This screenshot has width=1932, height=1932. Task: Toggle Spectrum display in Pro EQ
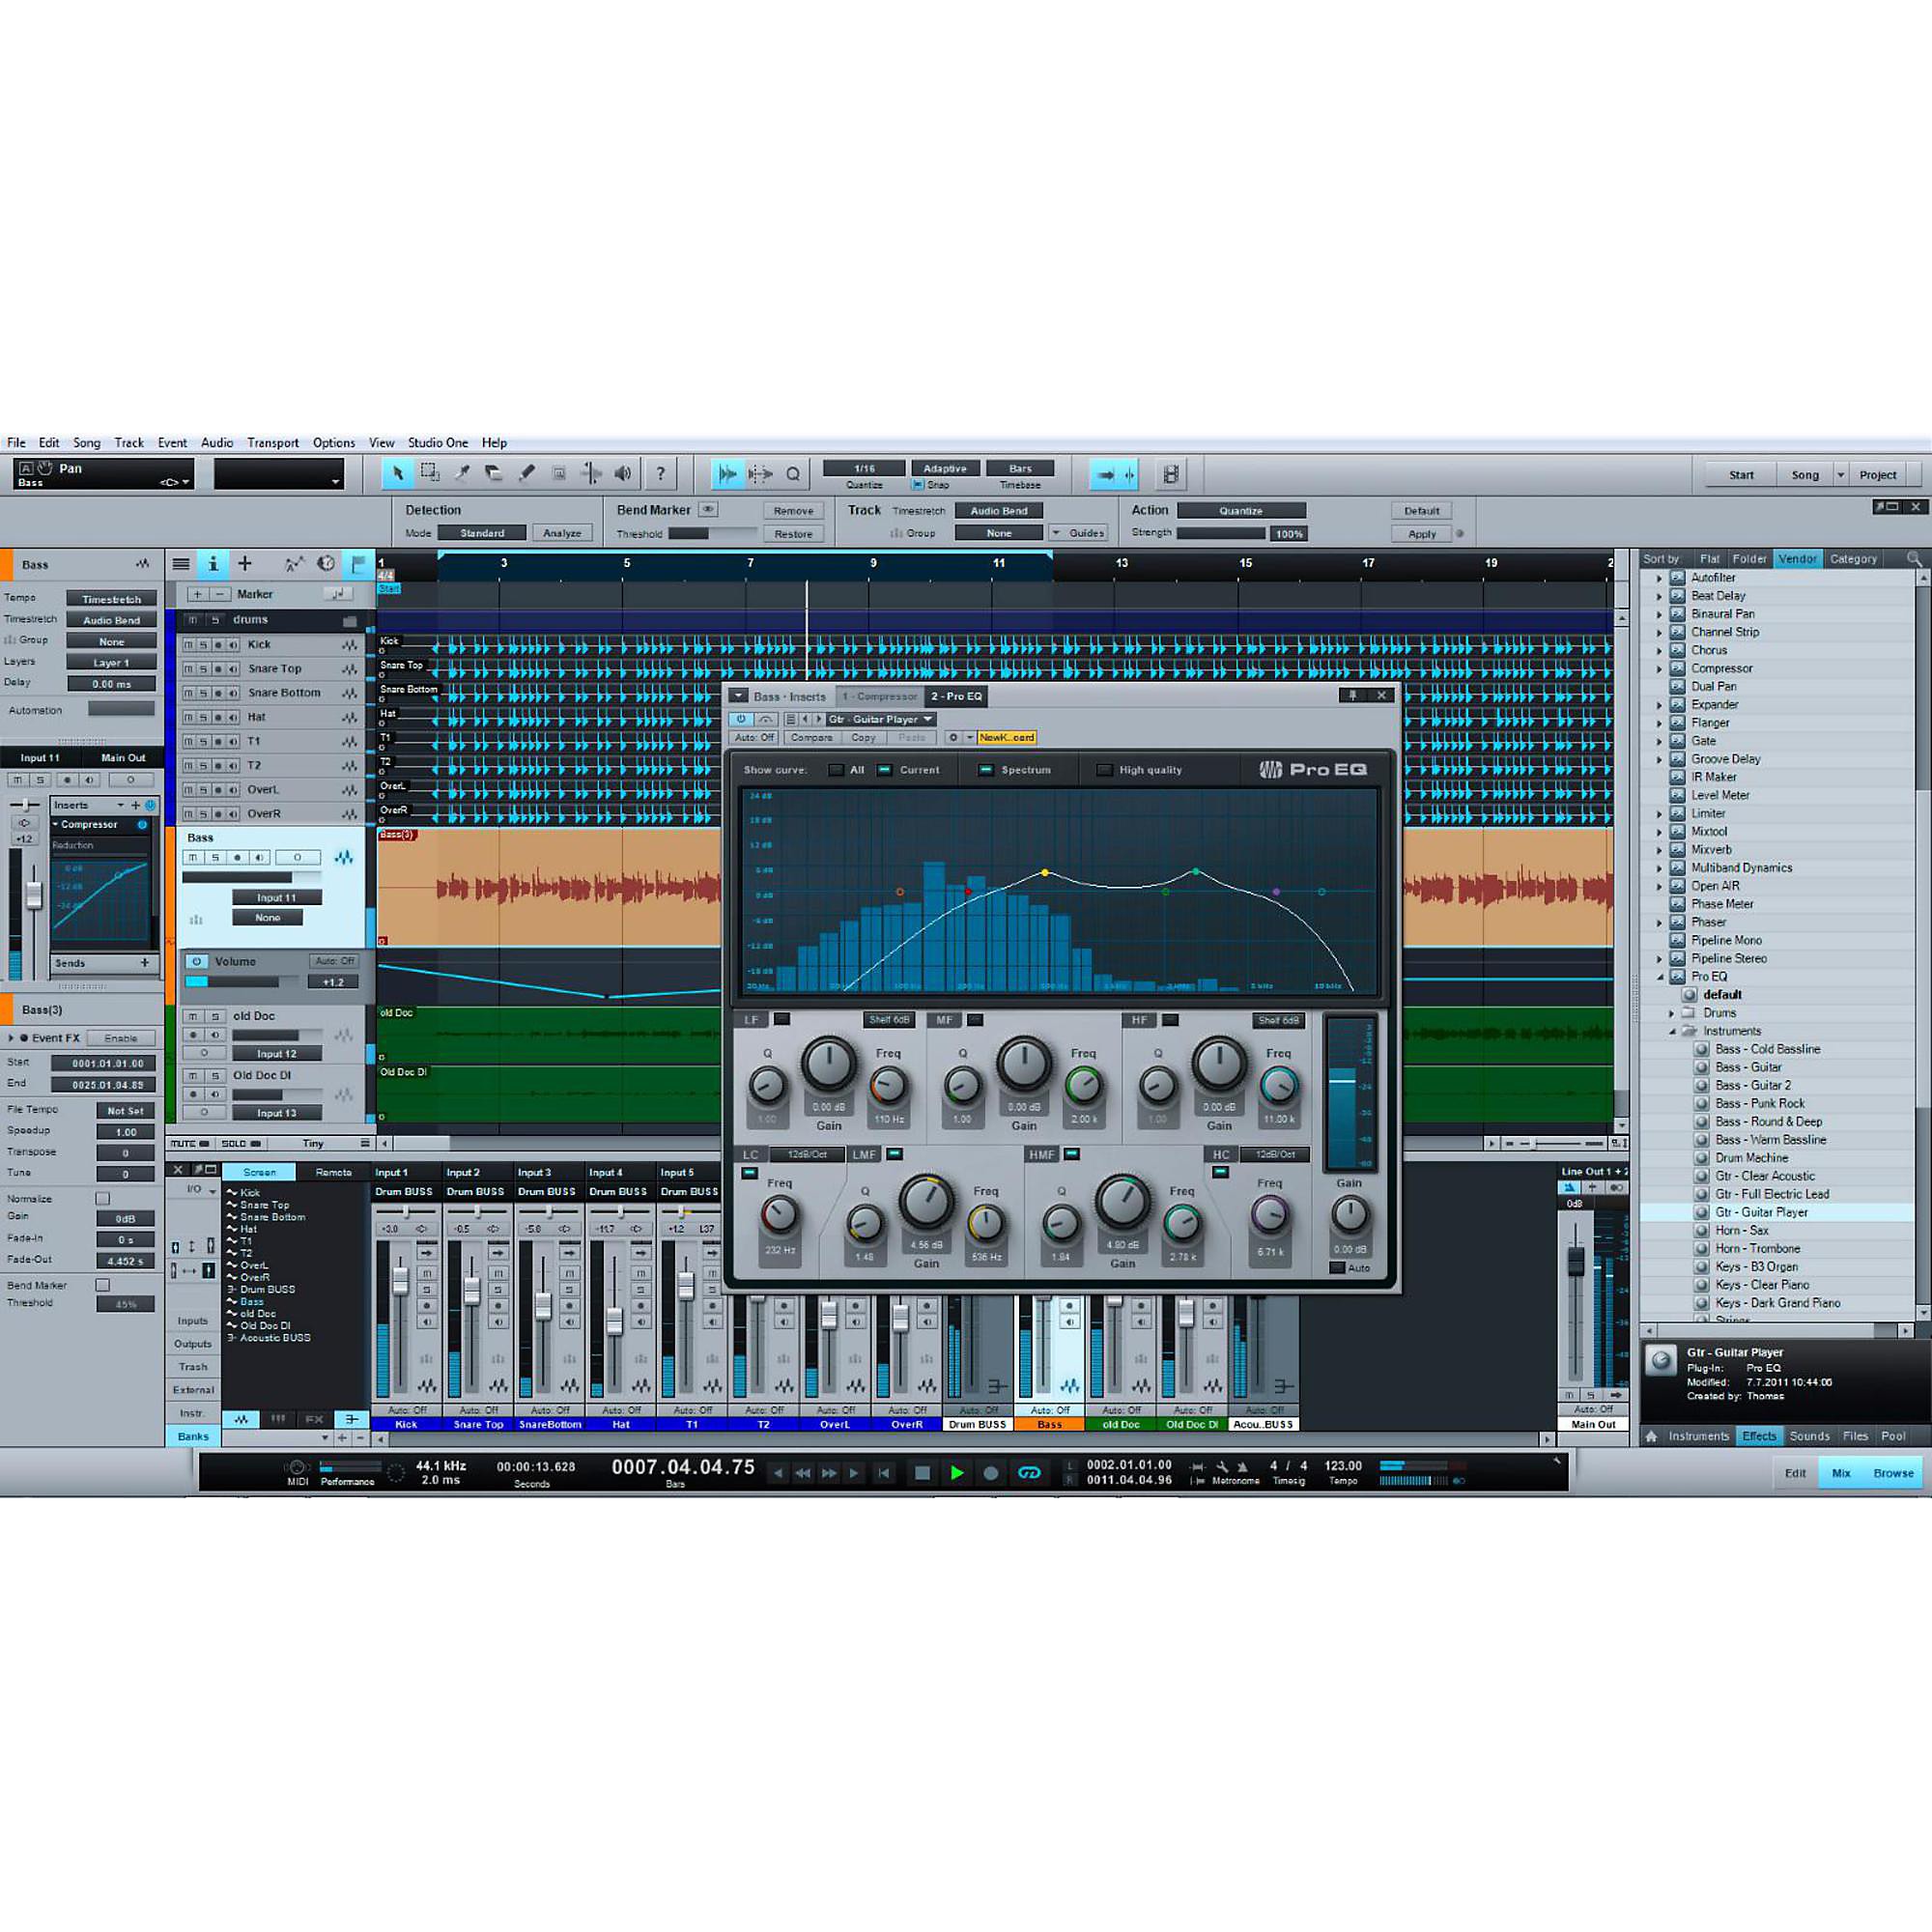click(x=985, y=770)
